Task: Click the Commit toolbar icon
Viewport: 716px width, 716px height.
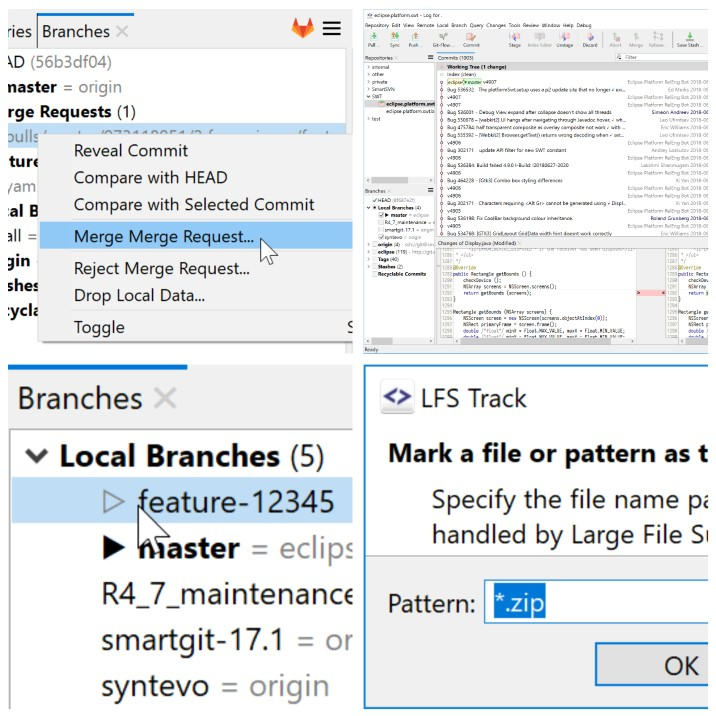Action: pyautogui.click(x=471, y=37)
